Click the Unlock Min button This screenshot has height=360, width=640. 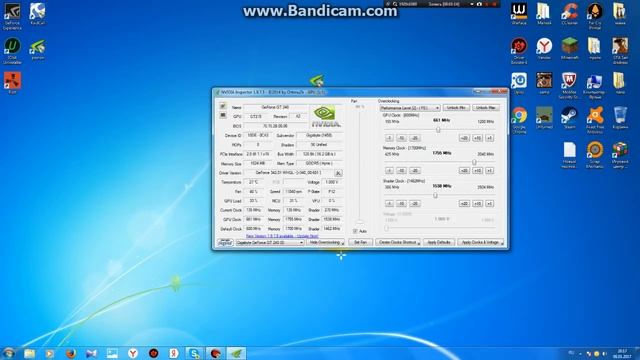coord(456,108)
